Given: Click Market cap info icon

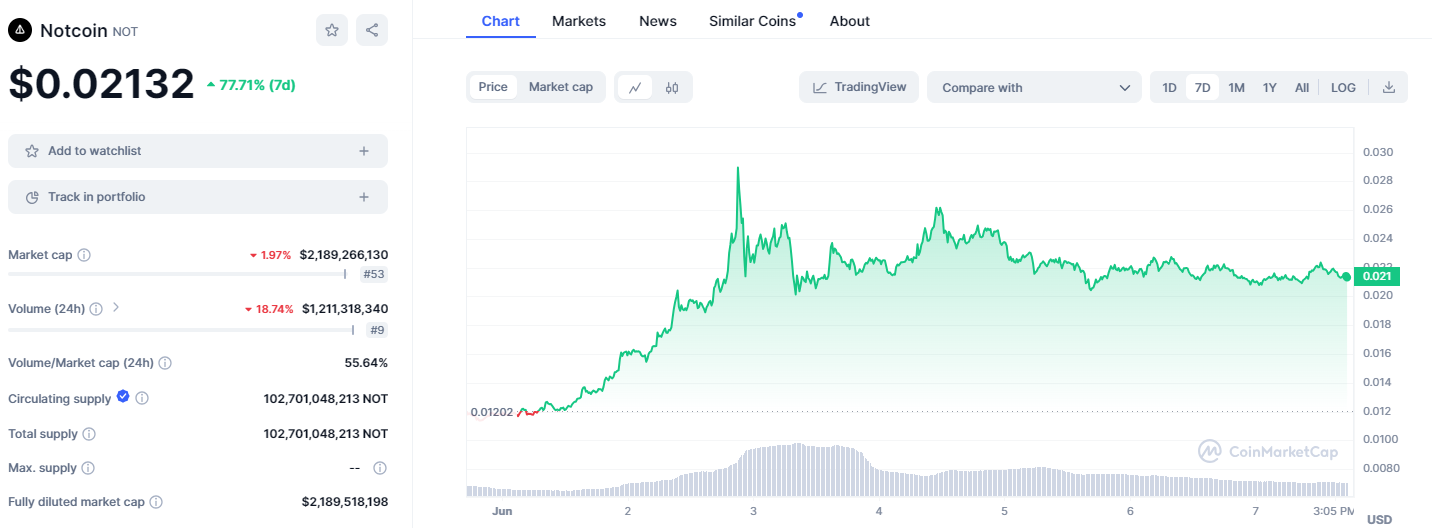Looking at the screenshot, I should coord(84,255).
